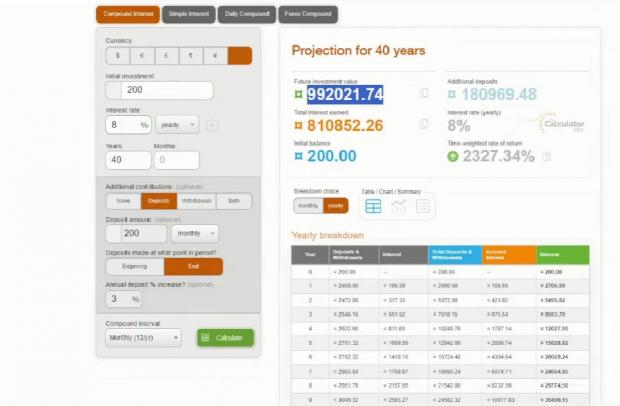Switch breakdown choice to monthly
The image size is (620, 406).
pos(307,206)
